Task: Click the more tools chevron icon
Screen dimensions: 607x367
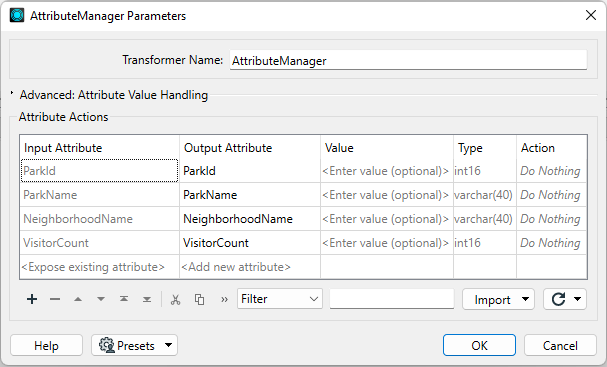Action: 224,299
